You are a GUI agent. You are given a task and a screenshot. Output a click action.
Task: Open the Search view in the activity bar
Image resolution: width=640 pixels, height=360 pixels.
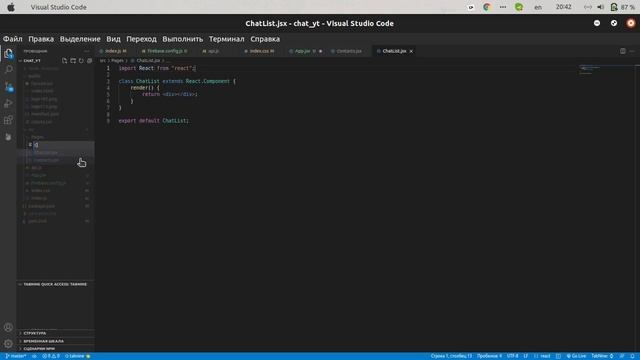[x=8, y=70]
